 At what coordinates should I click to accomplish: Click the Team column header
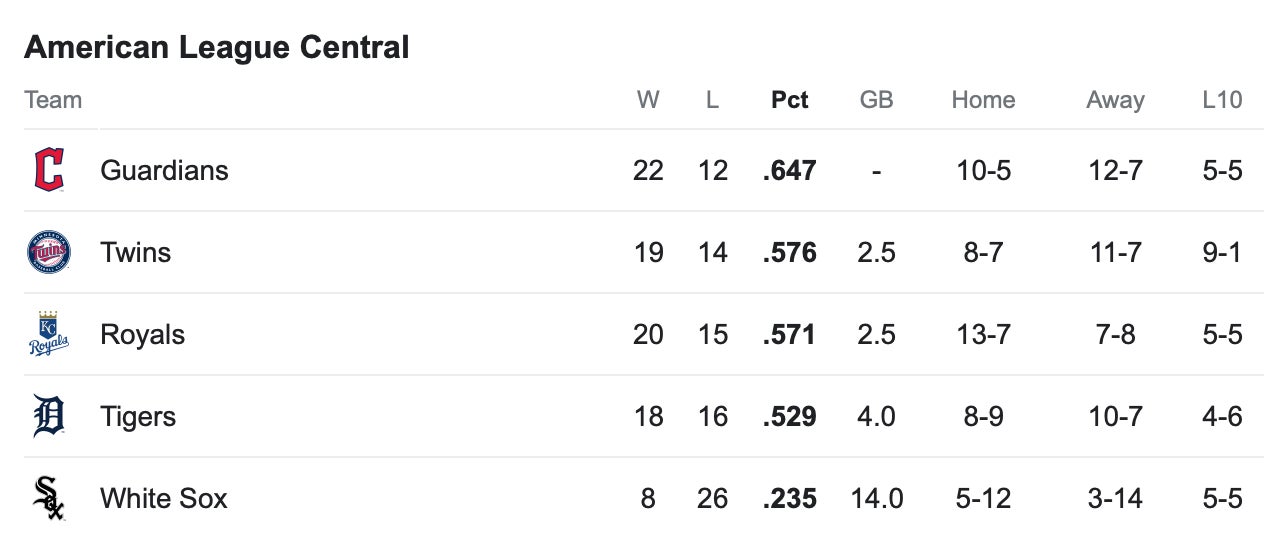tap(53, 100)
